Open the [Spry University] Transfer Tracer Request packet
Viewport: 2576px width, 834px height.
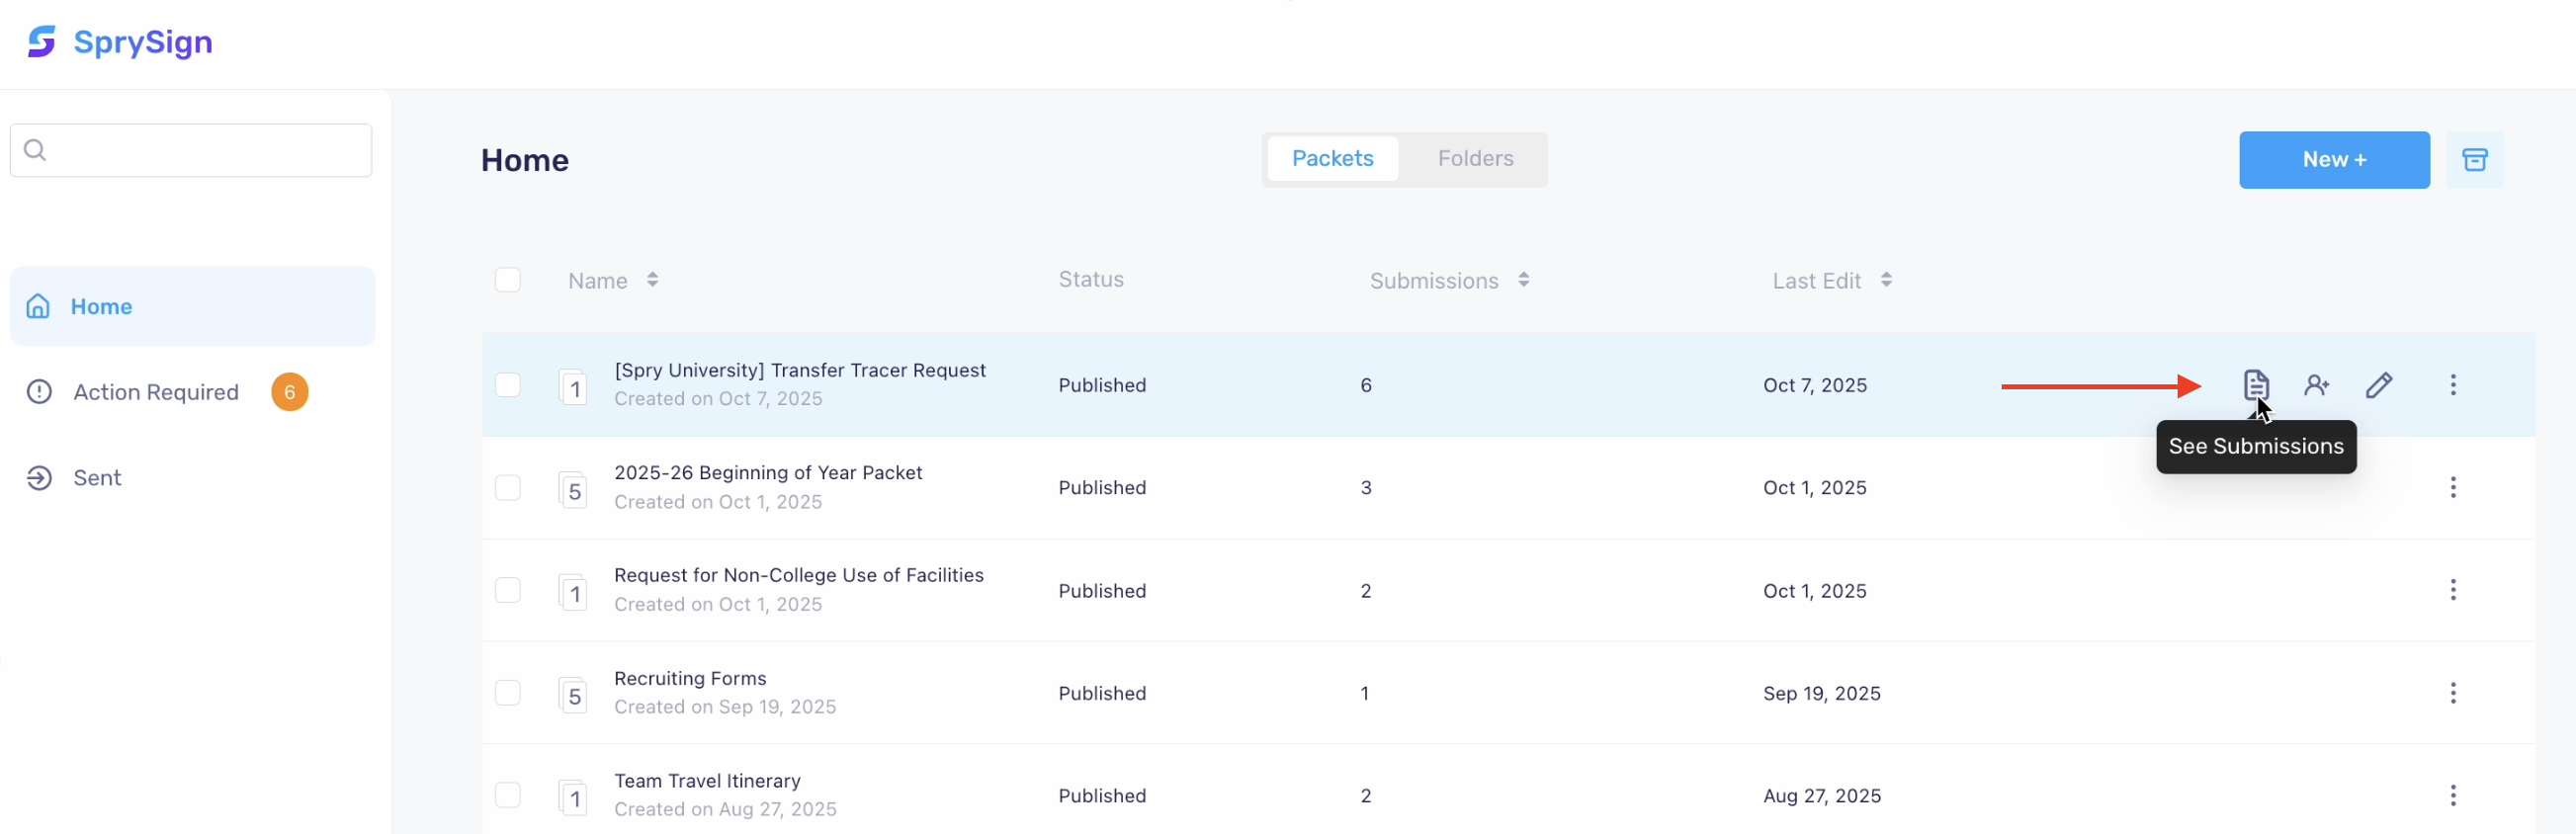click(799, 370)
